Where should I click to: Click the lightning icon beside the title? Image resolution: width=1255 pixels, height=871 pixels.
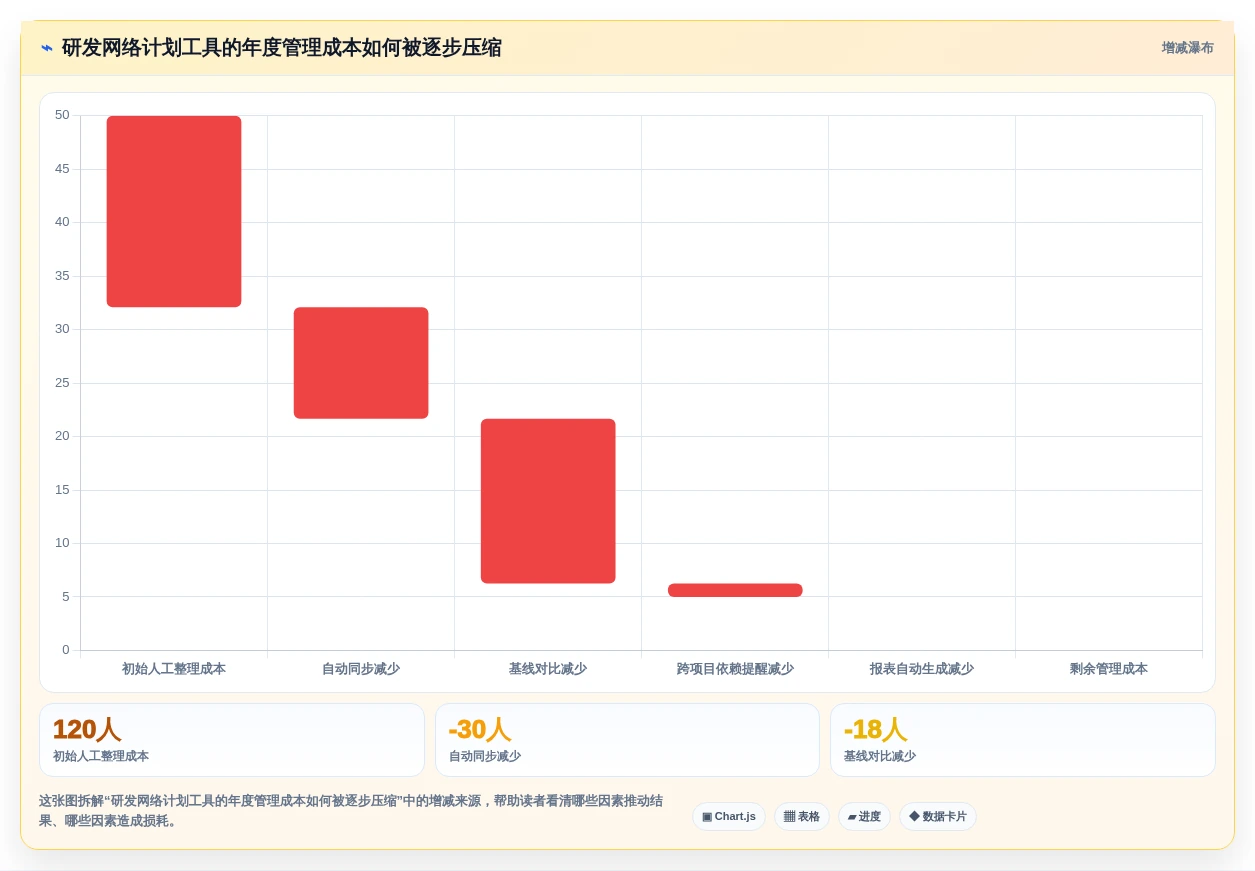click(x=46, y=48)
